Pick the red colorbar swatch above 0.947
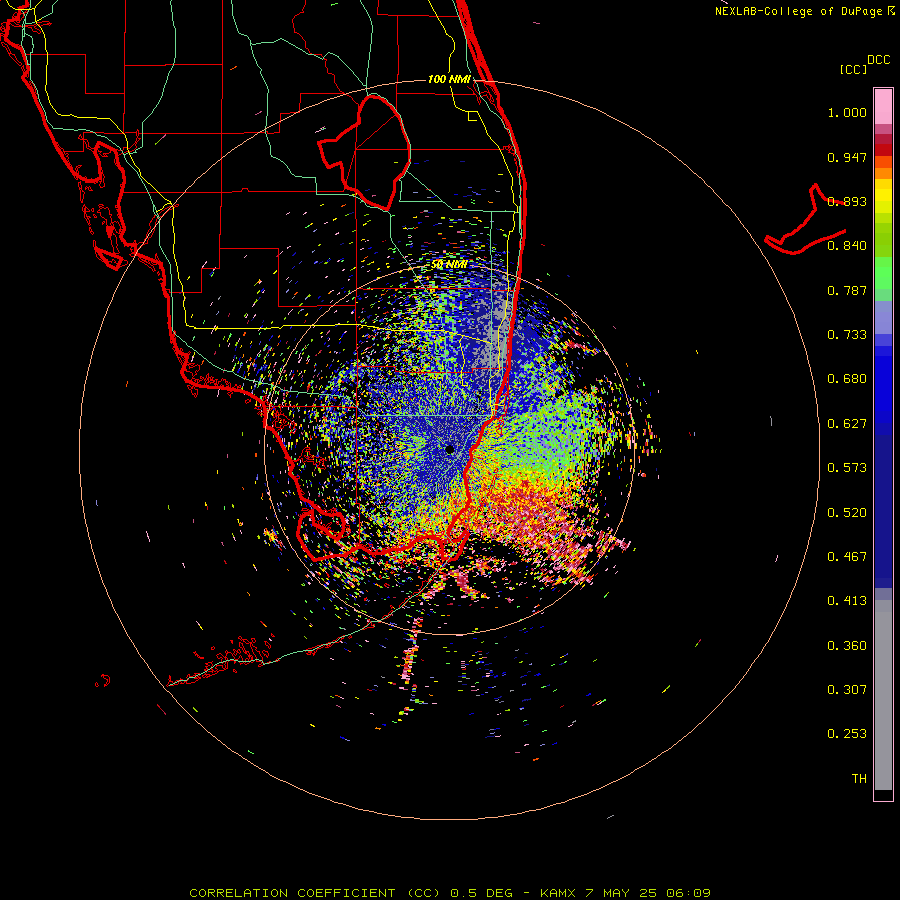Viewport: 900px width, 900px height. pyautogui.click(x=883, y=150)
